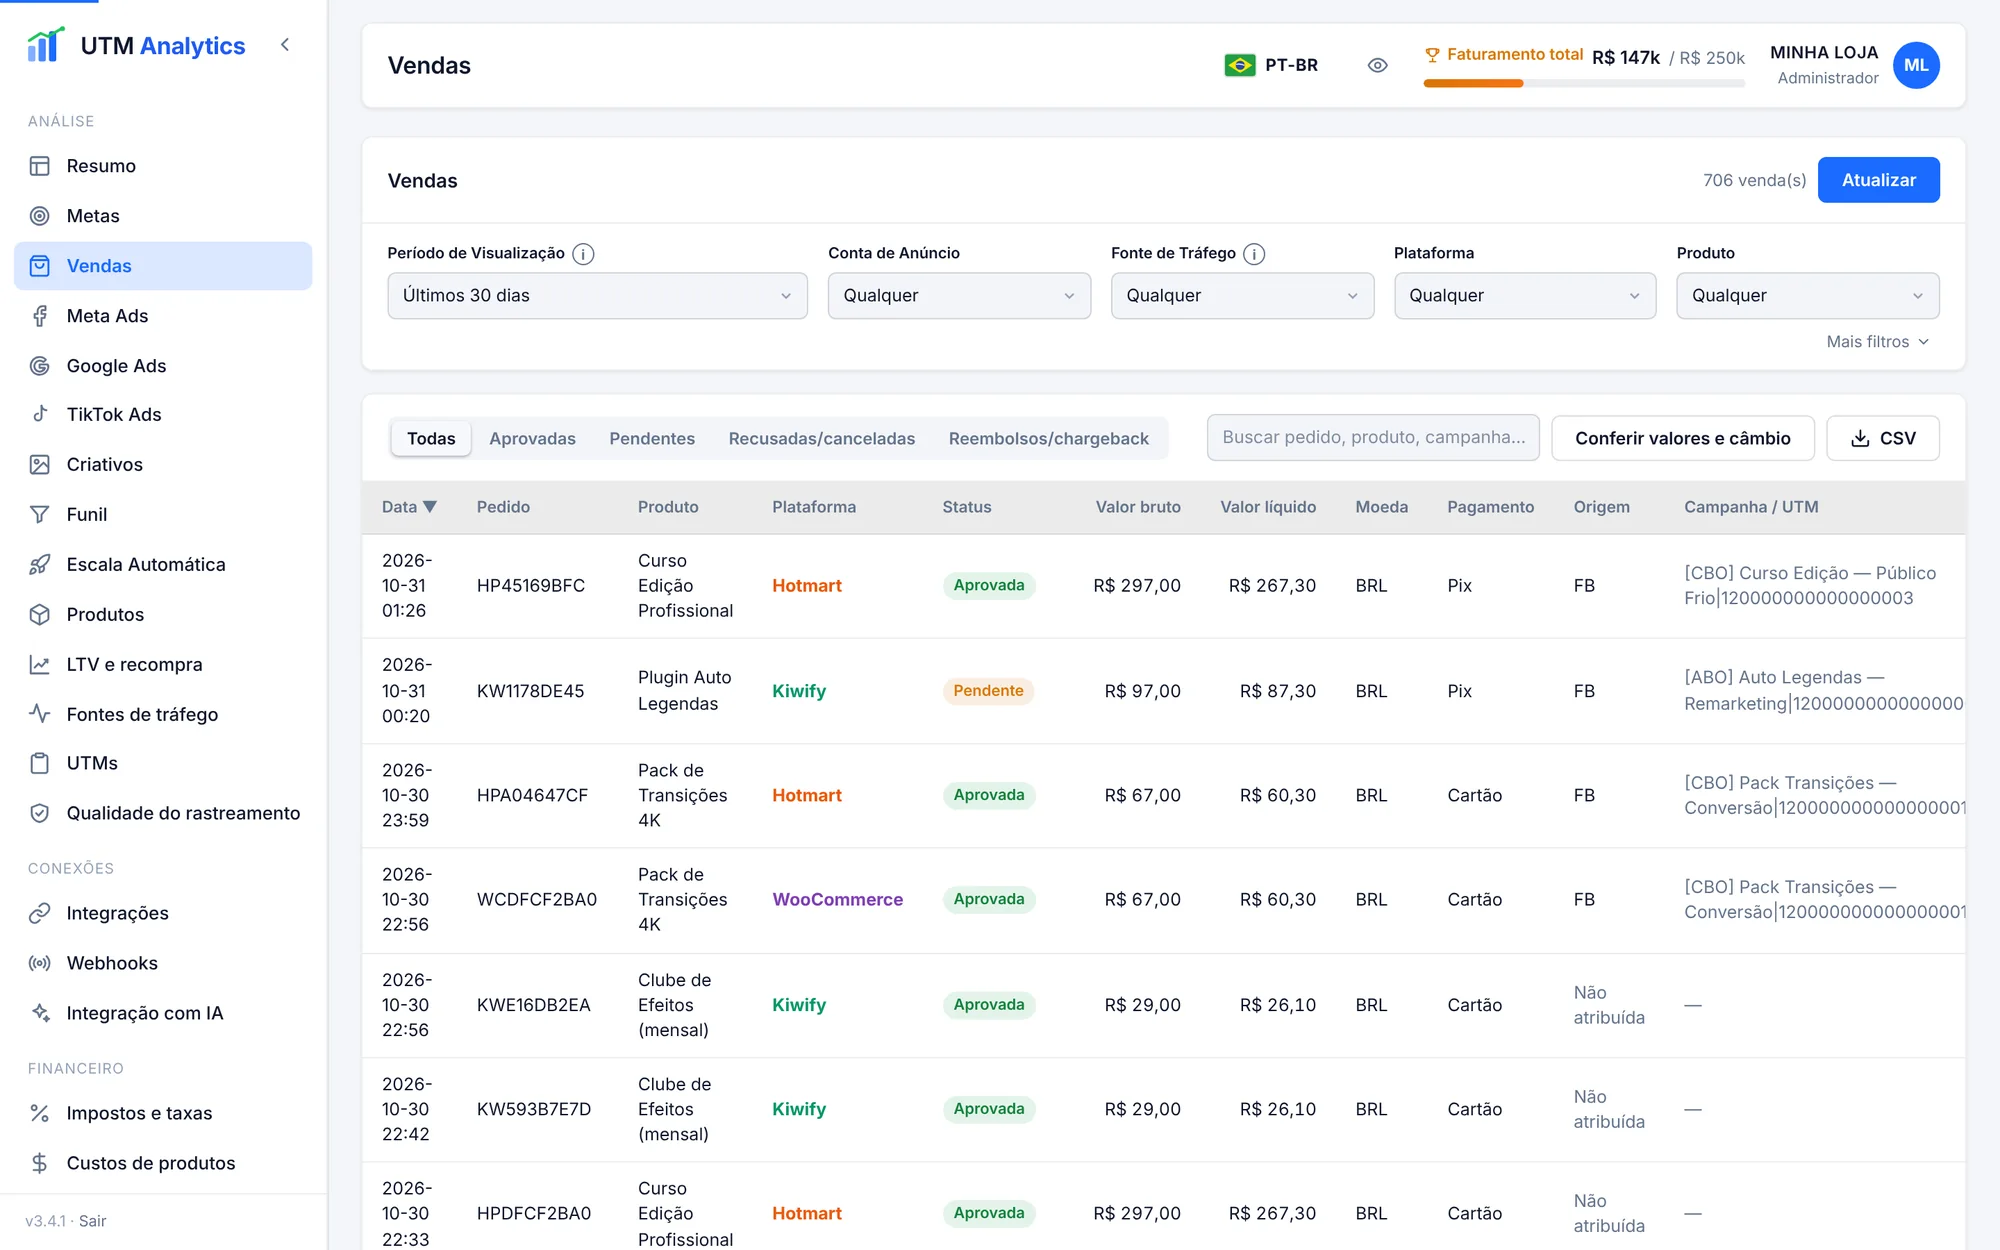Image resolution: width=2000 pixels, height=1250 pixels.
Task: Select the Todas tab
Action: [431, 438]
